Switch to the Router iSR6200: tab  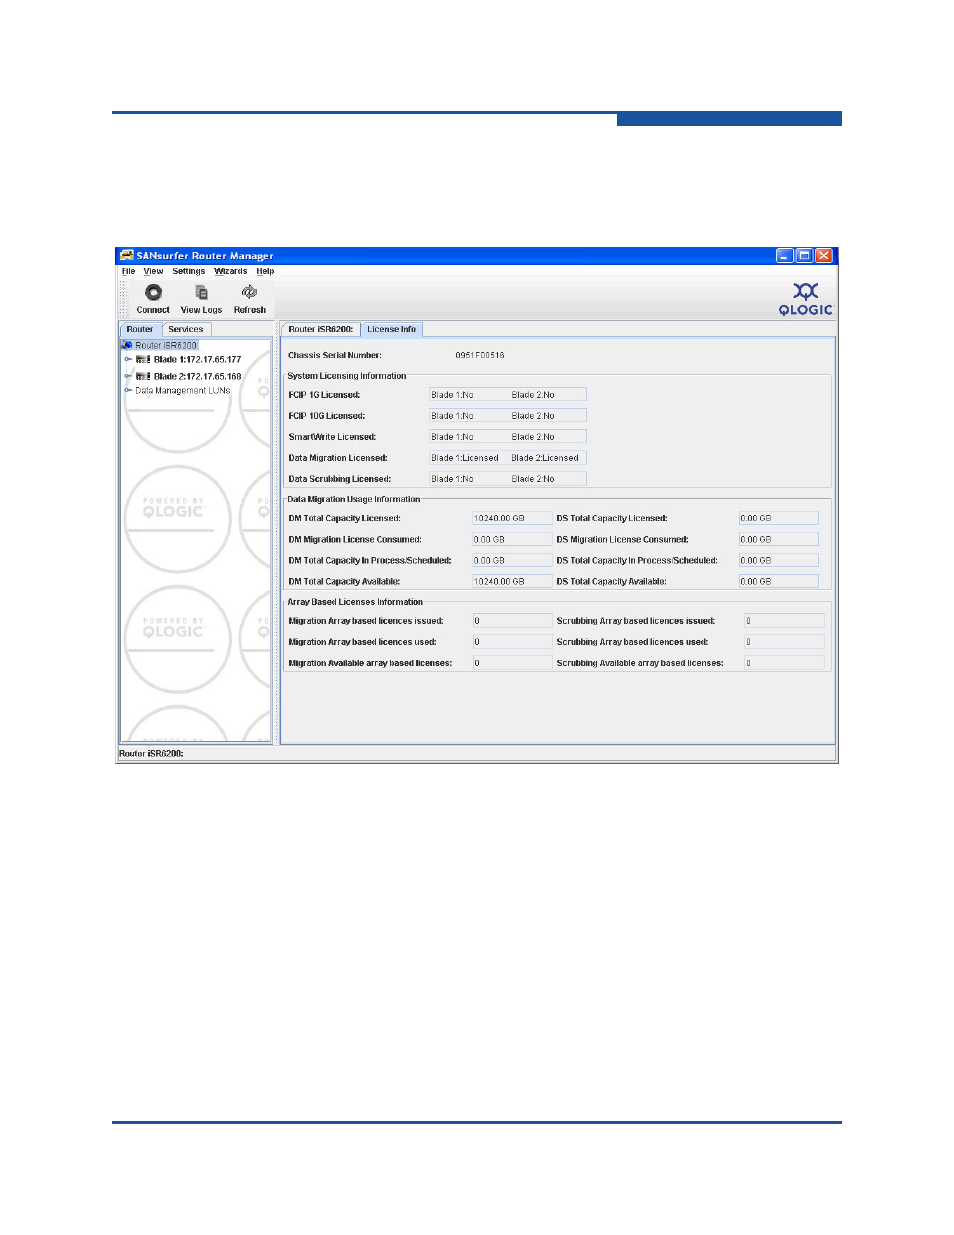click(321, 329)
